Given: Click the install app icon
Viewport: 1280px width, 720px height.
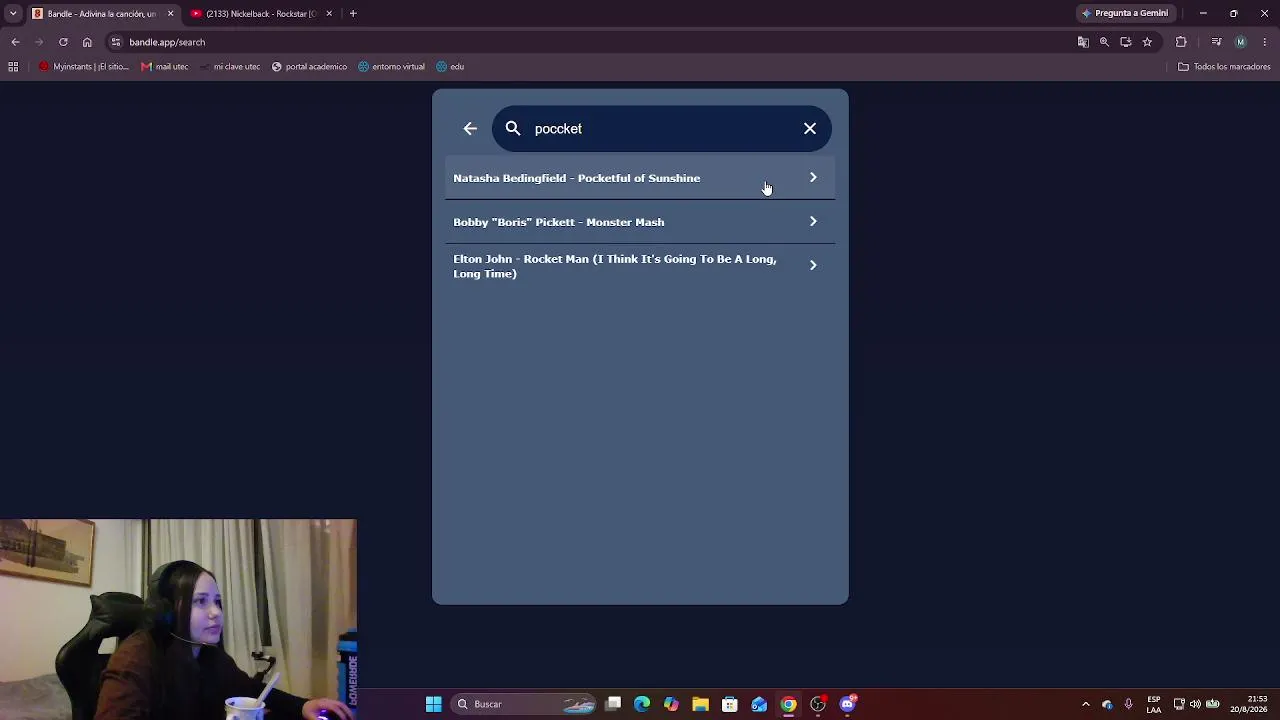Looking at the screenshot, I should [x=1126, y=42].
